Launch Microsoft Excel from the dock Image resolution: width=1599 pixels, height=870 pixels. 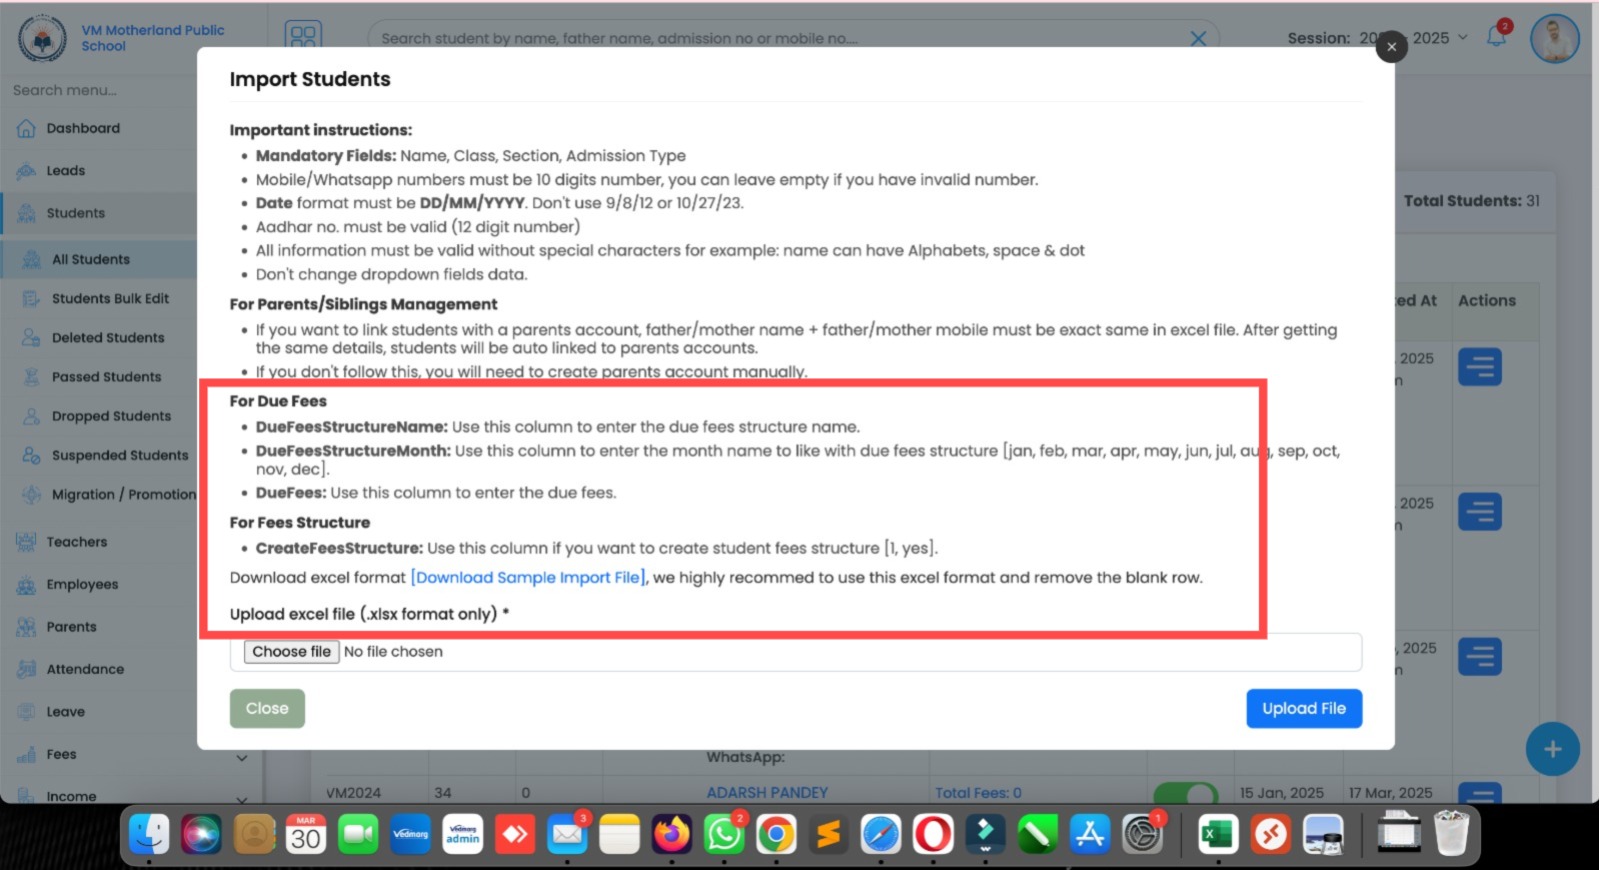[1217, 834]
